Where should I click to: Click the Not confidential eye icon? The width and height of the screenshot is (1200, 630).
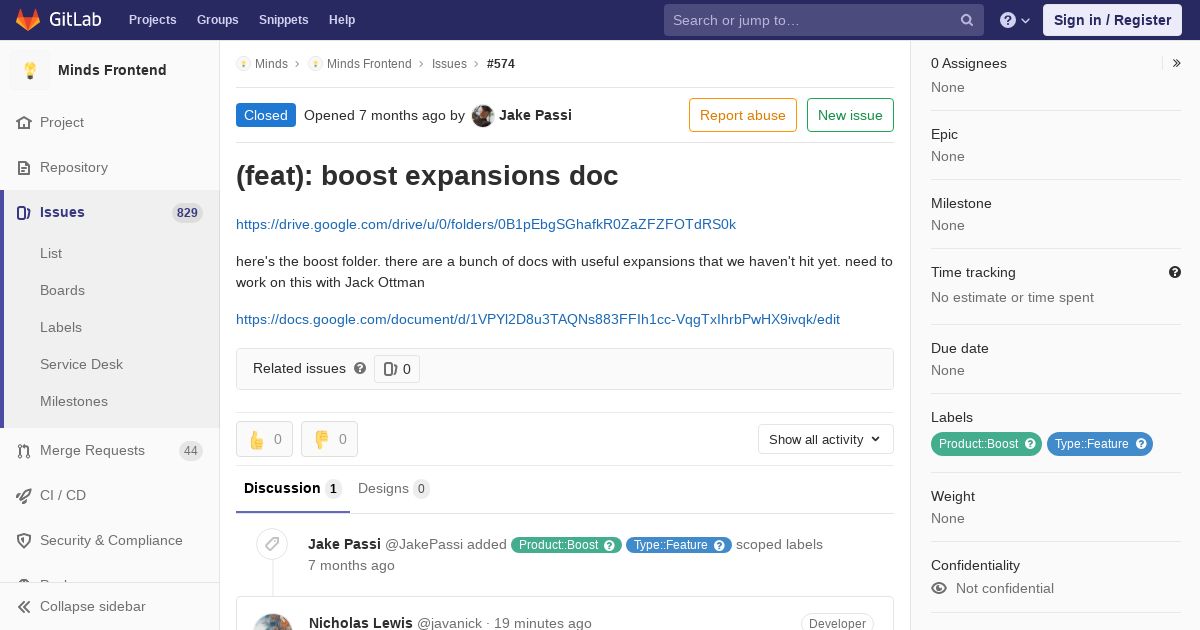pos(939,588)
